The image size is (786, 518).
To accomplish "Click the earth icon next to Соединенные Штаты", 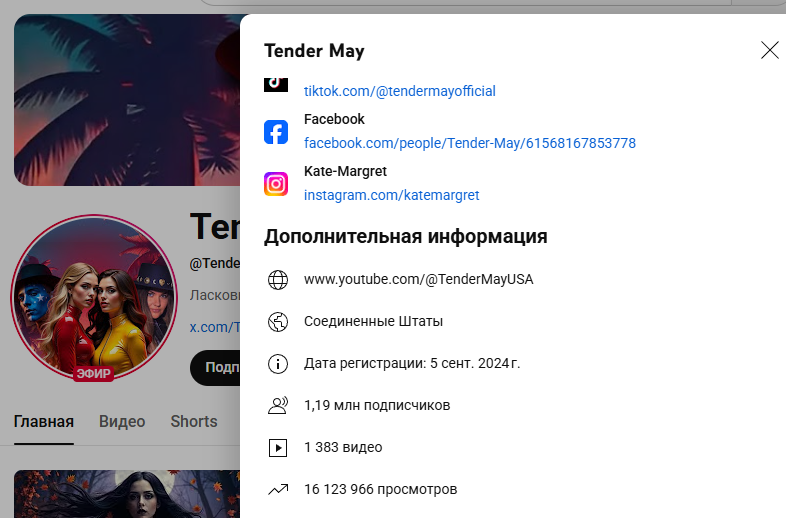I will (x=278, y=322).
